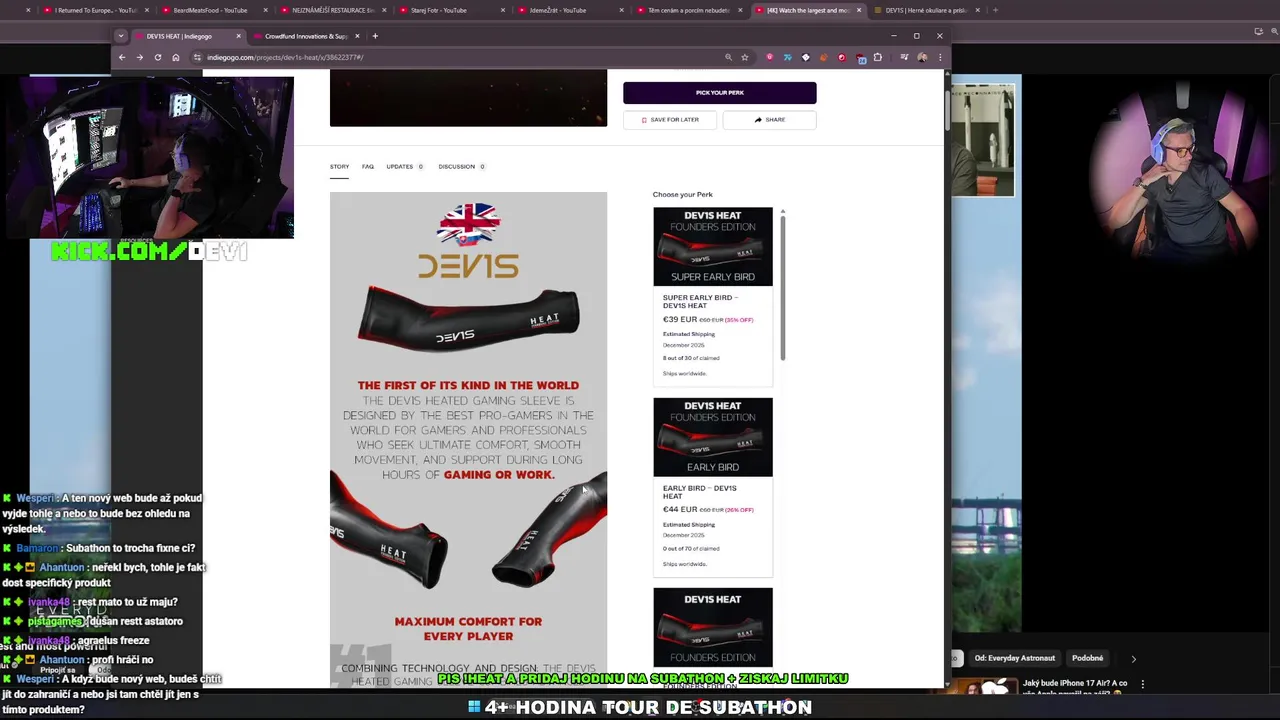1280x720 pixels.
Task: Click the share arrow icon
Action: (x=758, y=120)
